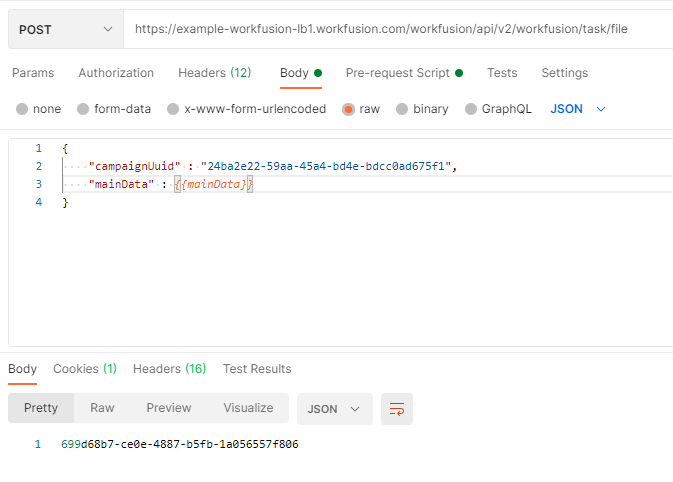Open the POST method dropdown
The width and height of the screenshot is (673, 482).
pos(66,29)
